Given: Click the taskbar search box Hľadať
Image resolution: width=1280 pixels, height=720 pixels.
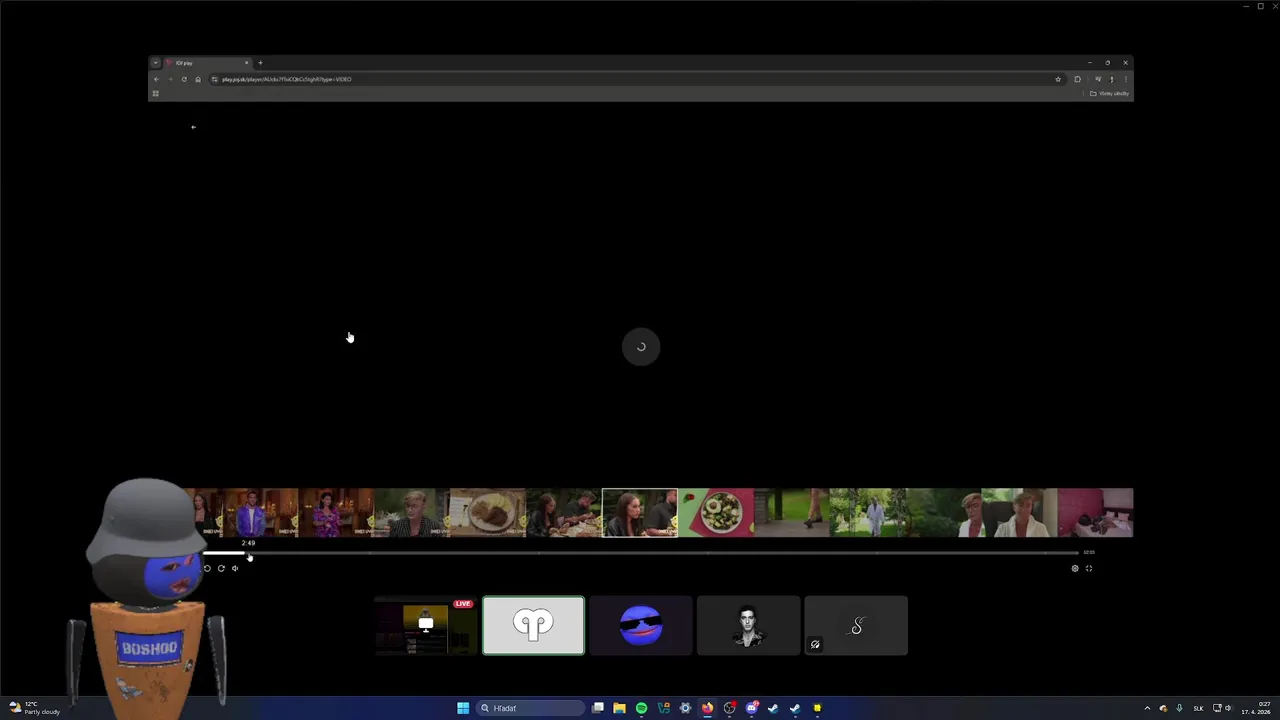Looking at the screenshot, I should 530,708.
